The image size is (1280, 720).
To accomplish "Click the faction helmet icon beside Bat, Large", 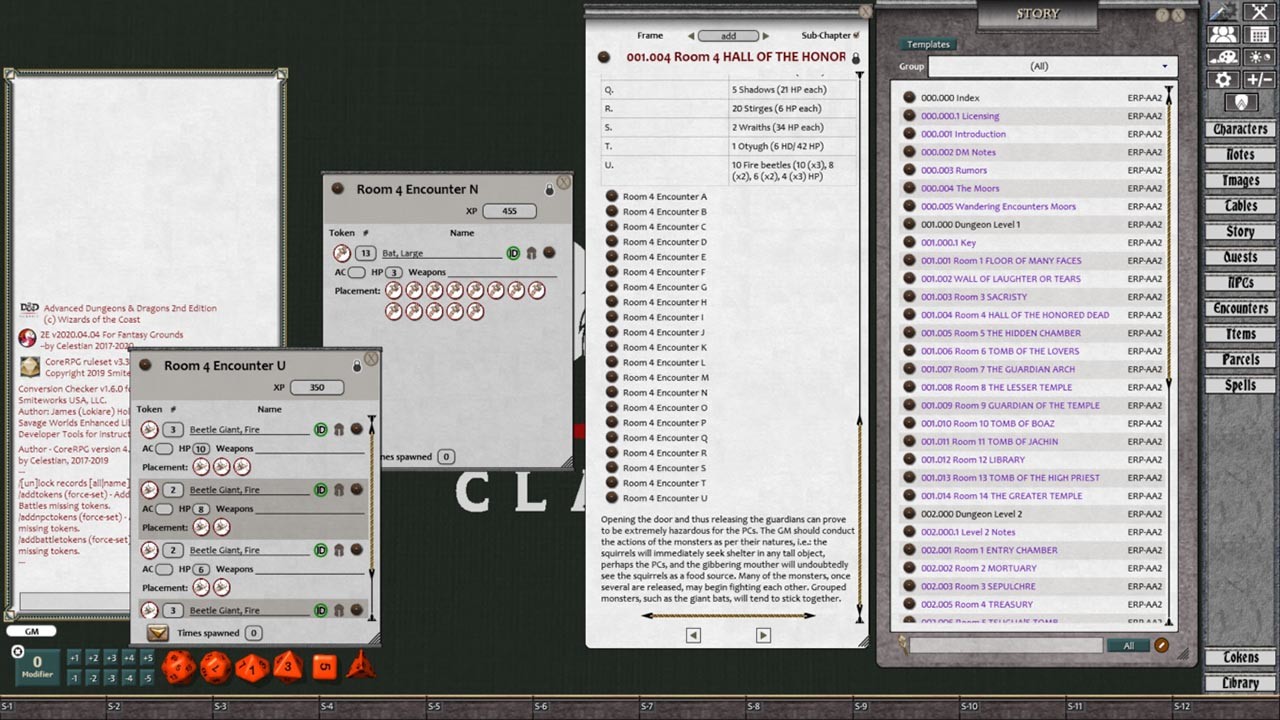I will pos(532,253).
